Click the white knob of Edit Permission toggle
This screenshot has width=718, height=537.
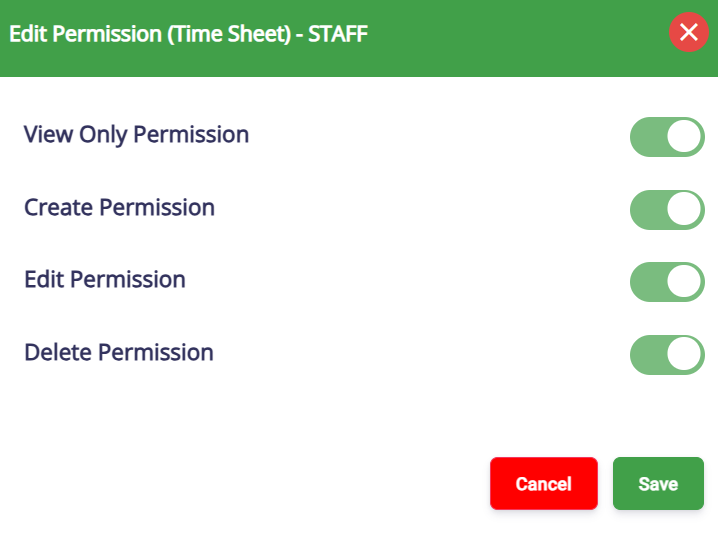(x=685, y=282)
